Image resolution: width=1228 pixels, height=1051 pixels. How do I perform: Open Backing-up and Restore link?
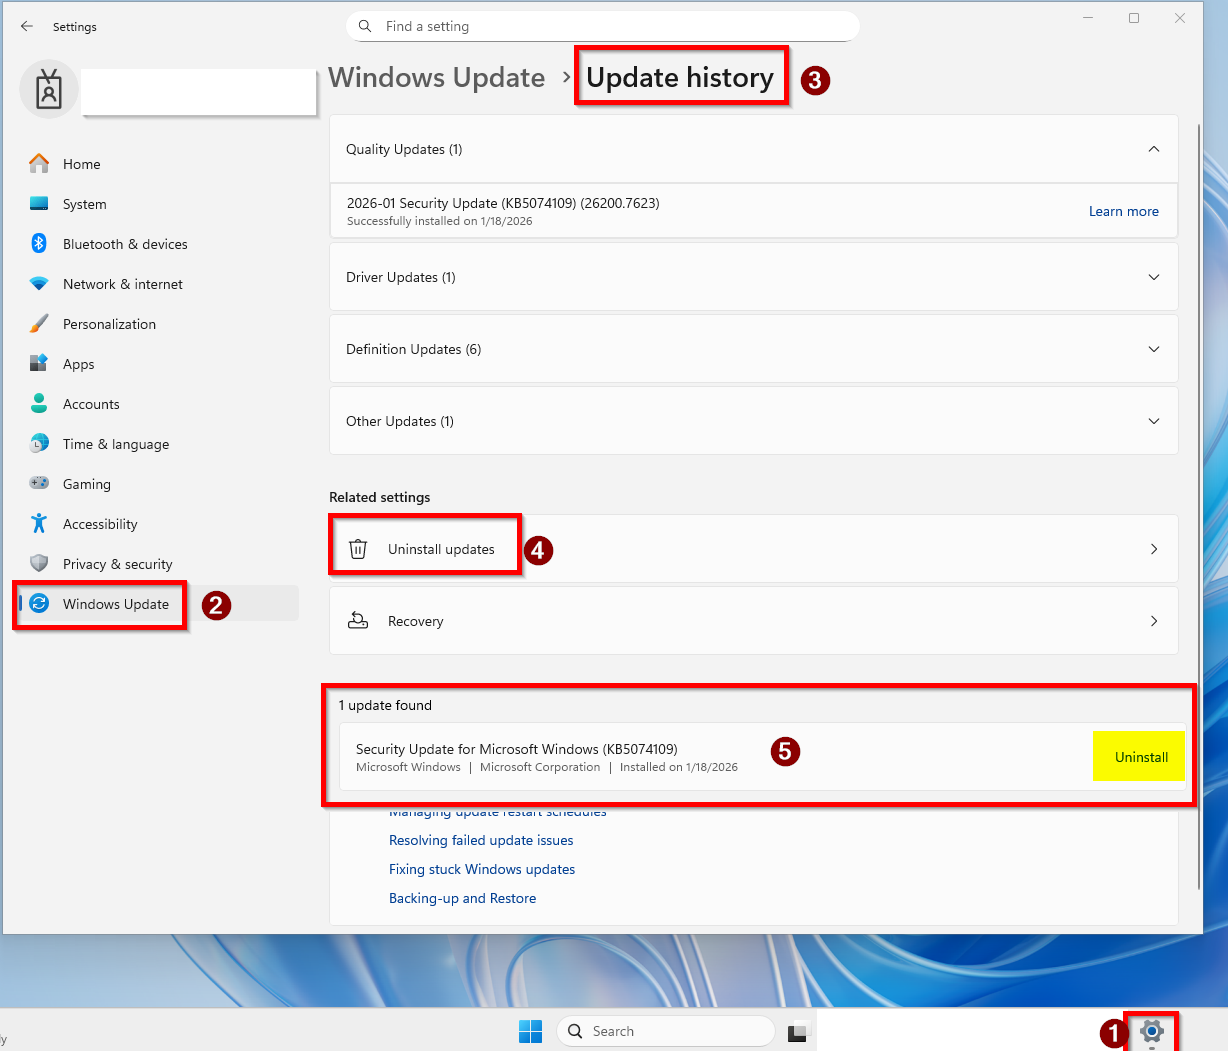point(462,898)
